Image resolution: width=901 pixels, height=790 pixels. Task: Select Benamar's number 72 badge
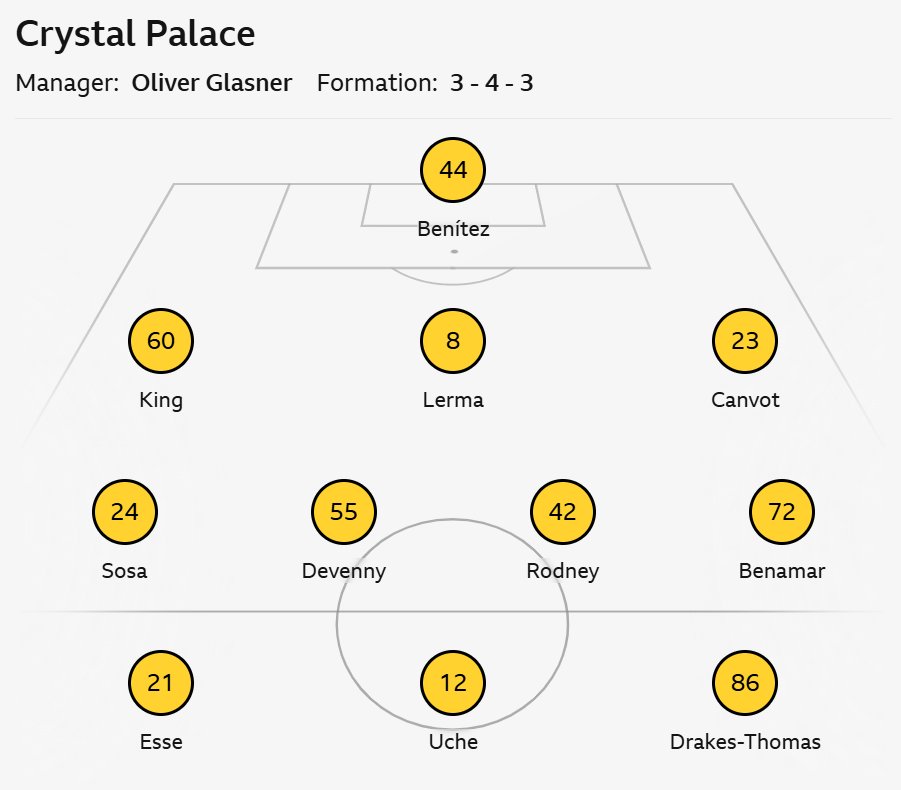(782, 512)
